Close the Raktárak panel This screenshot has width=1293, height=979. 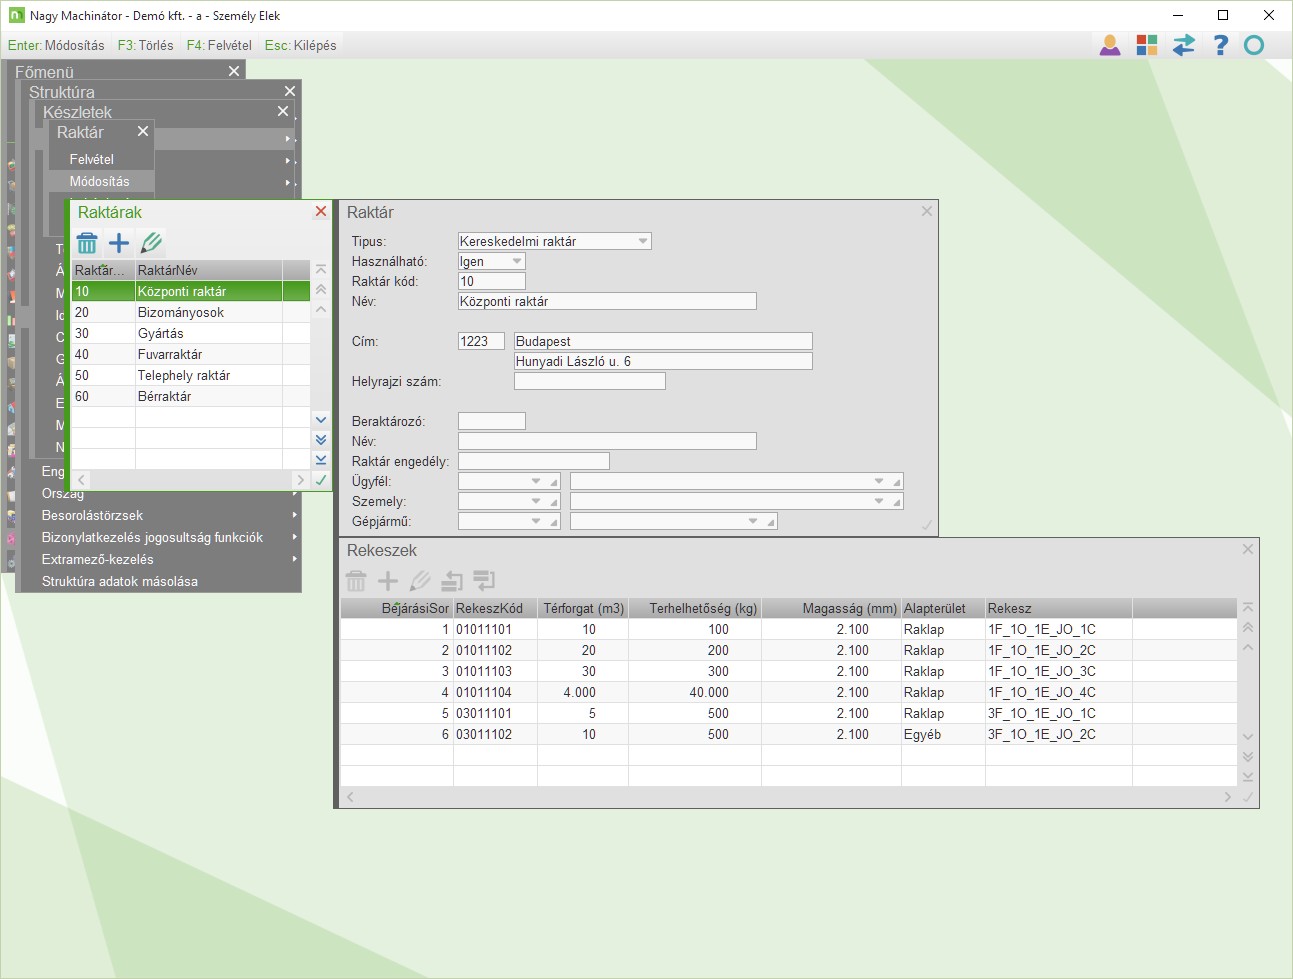(x=321, y=211)
